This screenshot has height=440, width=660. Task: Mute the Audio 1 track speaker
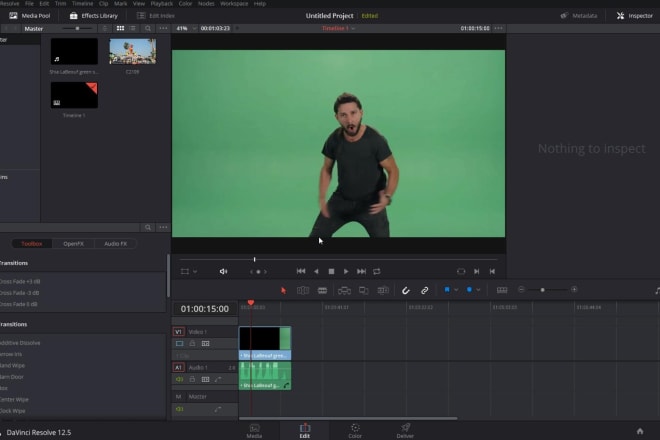point(179,379)
